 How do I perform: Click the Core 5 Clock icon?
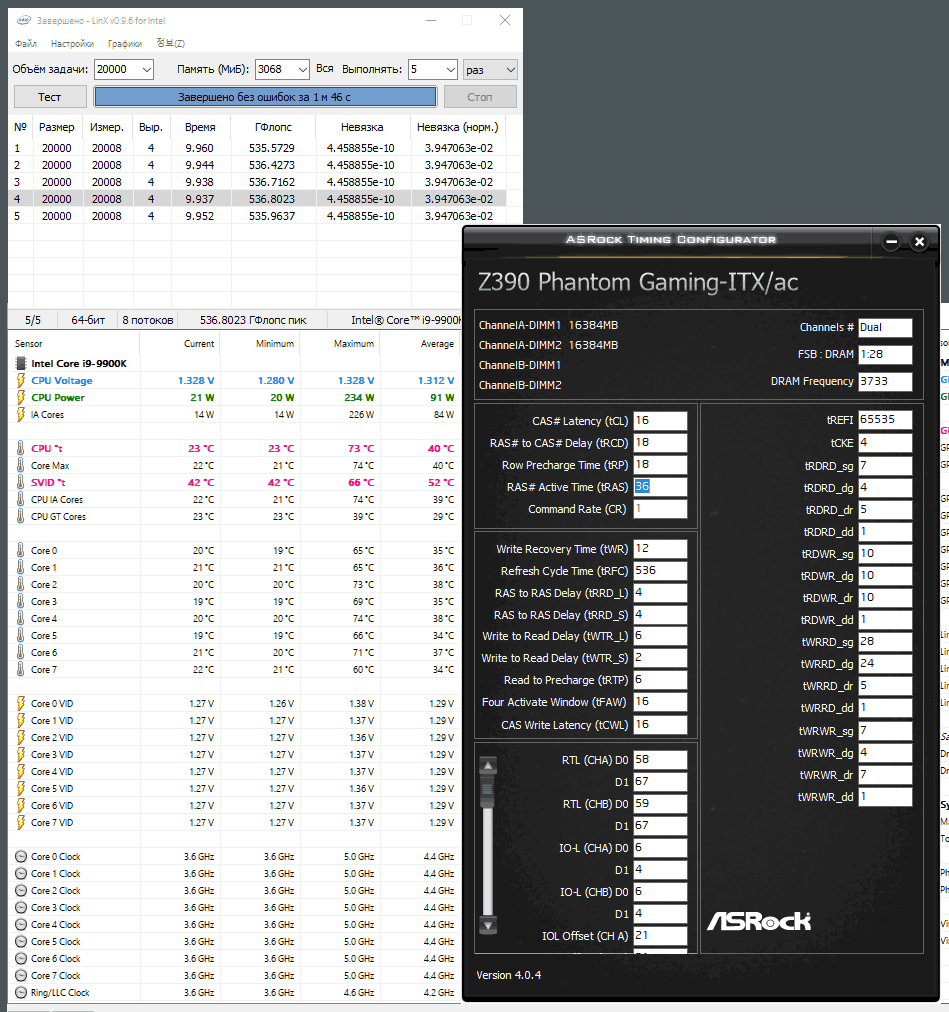coord(21,942)
